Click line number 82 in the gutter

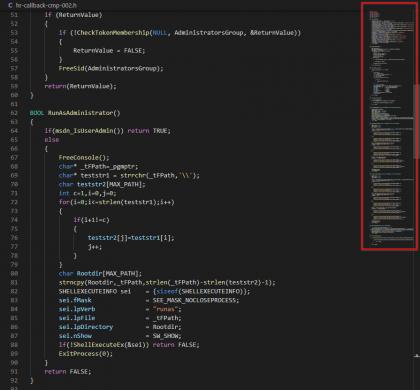[14, 291]
